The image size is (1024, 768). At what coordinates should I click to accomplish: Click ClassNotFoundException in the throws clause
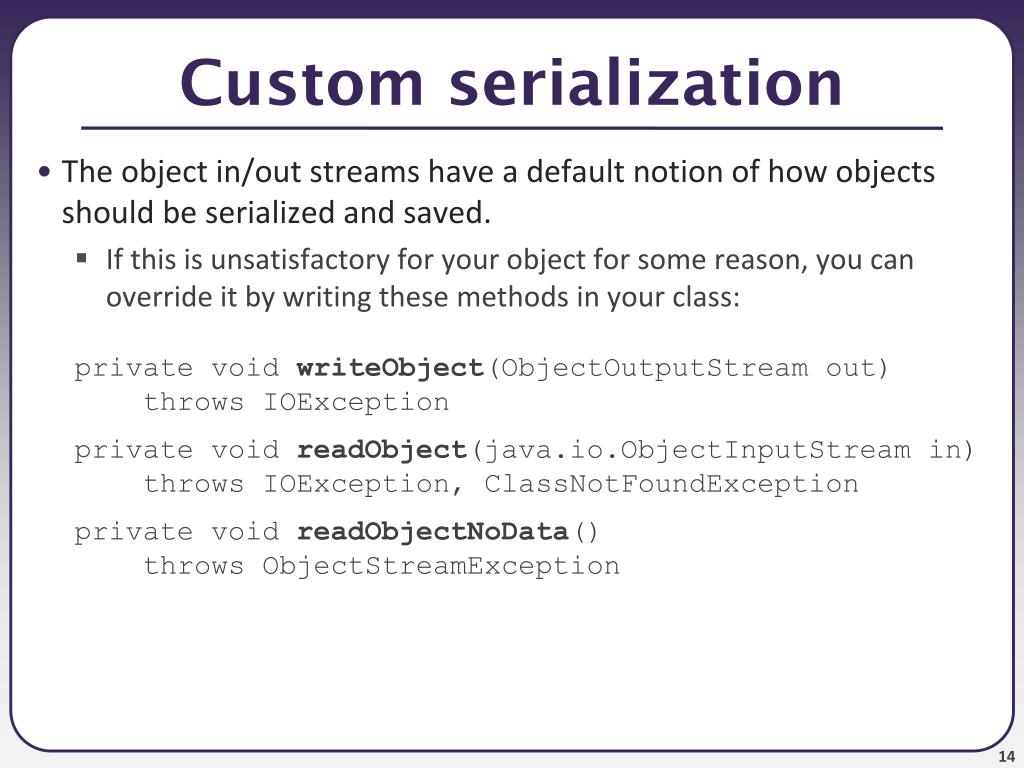point(671,484)
